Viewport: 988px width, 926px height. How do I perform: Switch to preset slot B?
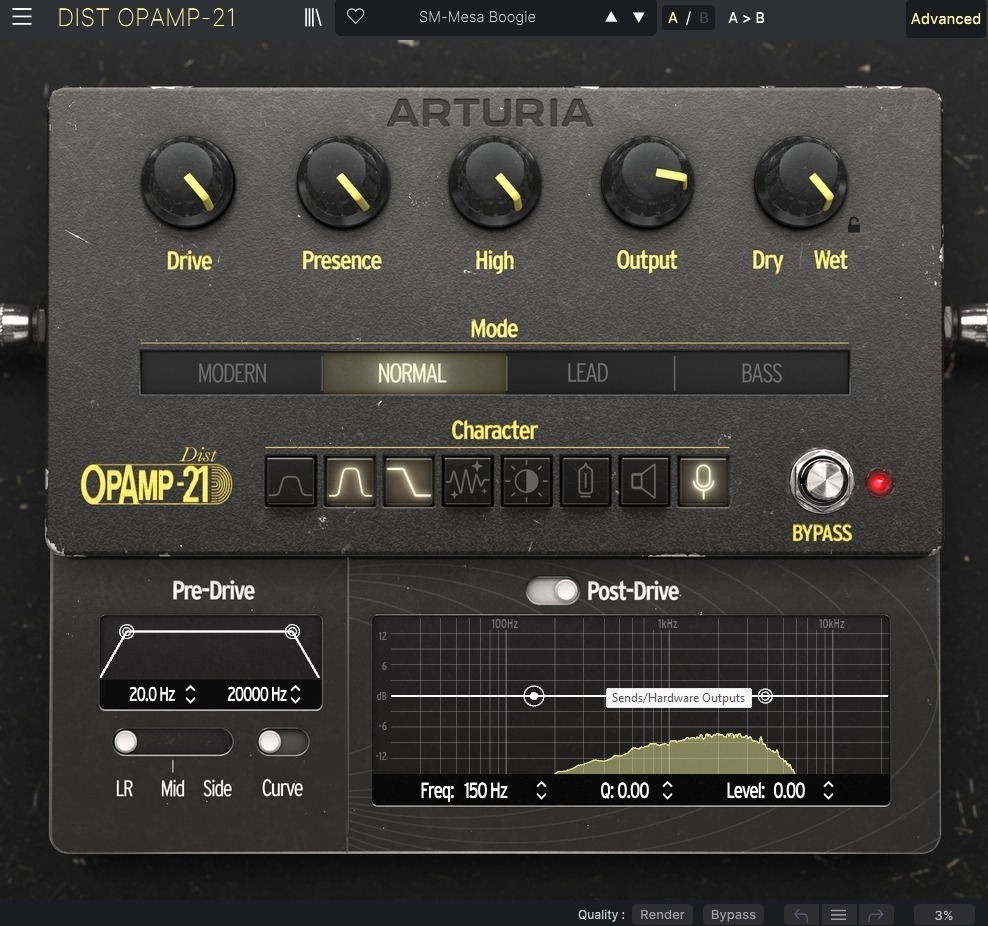[x=704, y=18]
